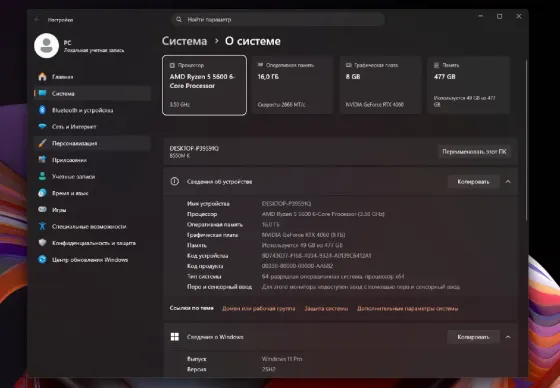Open the PC user avatar

pos(46,46)
